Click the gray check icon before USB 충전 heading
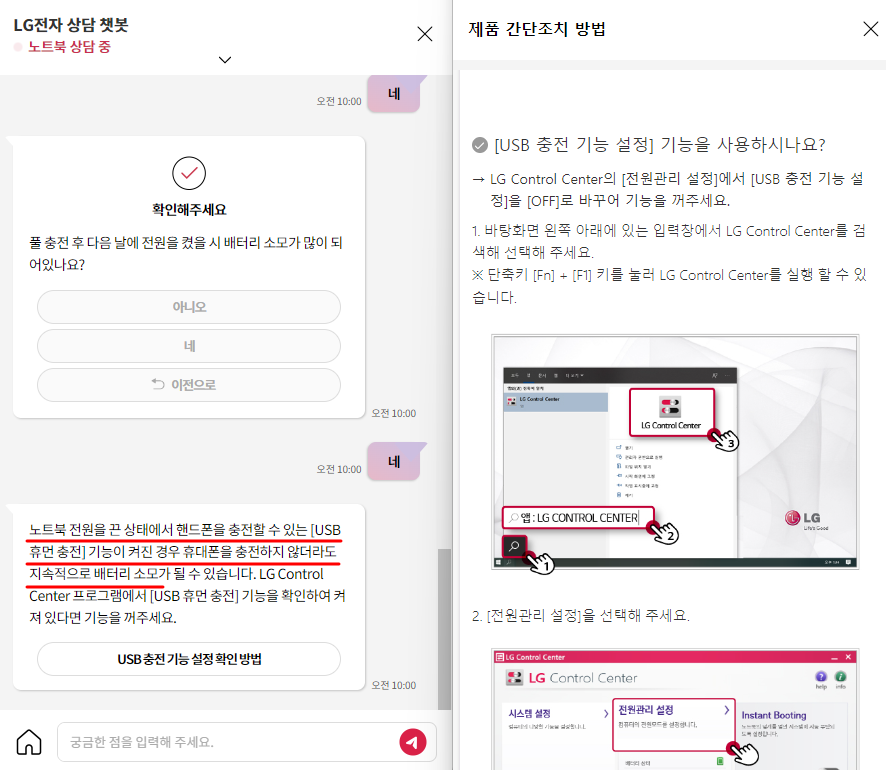The height and width of the screenshot is (770, 886). [480, 145]
